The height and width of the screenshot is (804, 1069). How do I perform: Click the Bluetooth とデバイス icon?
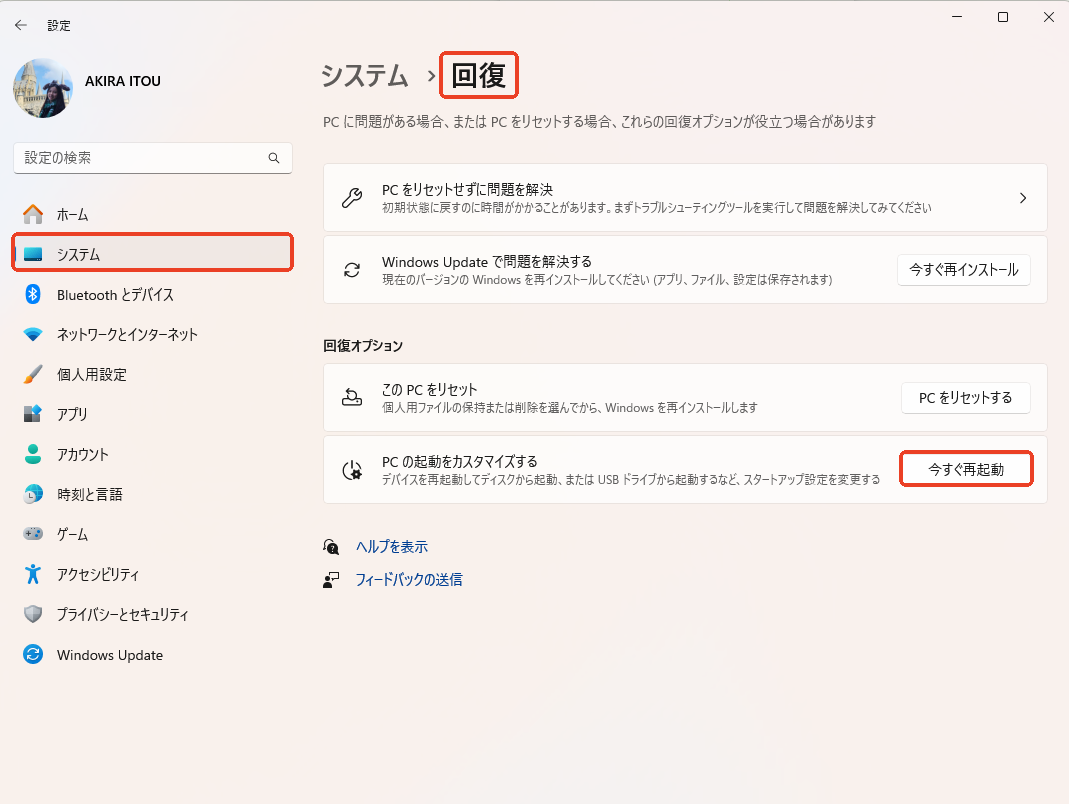point(33,294)
